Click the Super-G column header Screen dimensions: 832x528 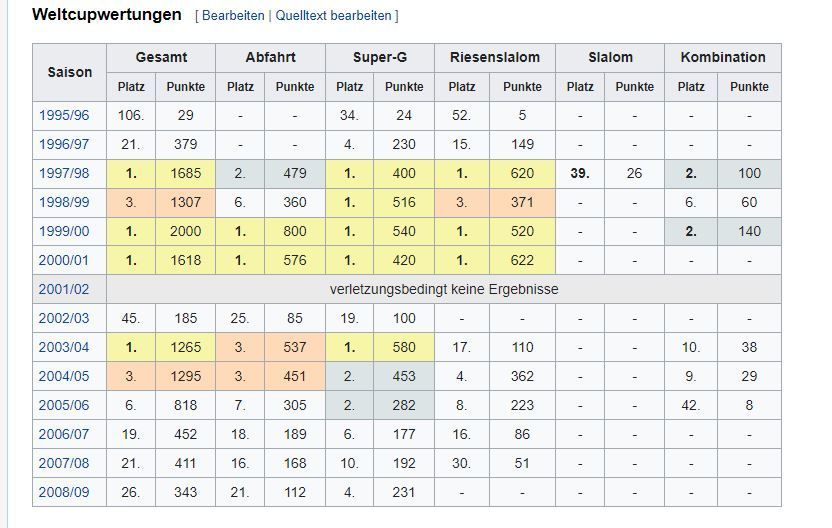380,57
